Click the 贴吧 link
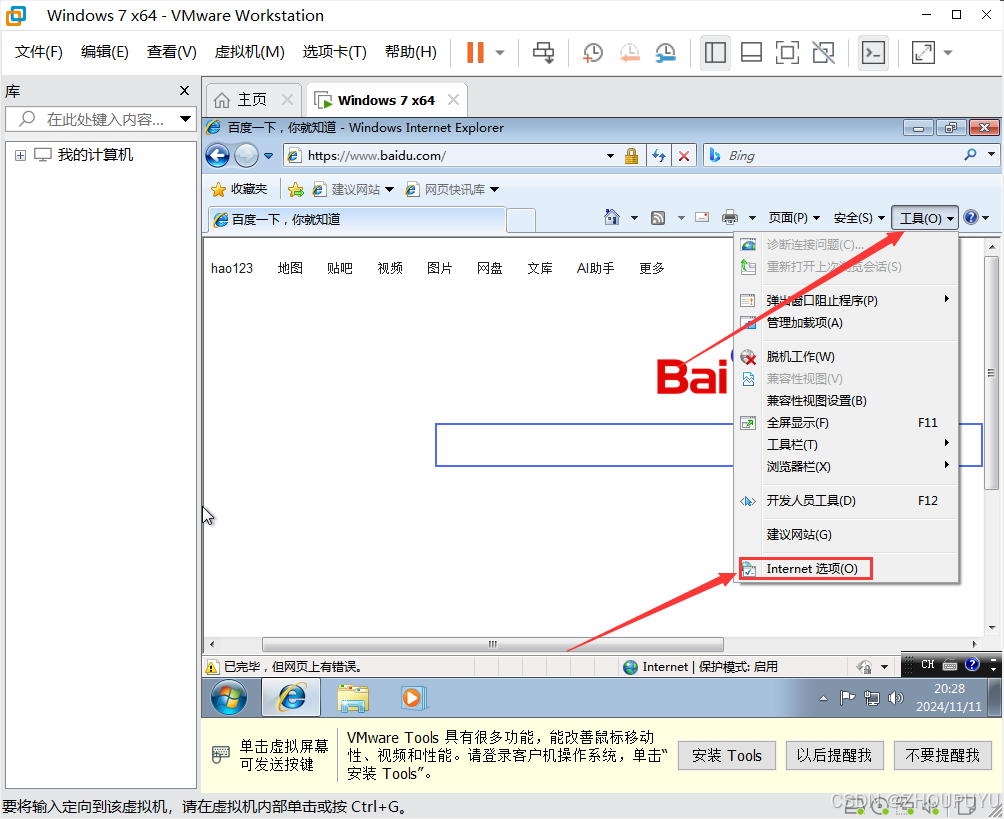The image size is (1004, 819). pyautogui.click(x=339, y=268)
